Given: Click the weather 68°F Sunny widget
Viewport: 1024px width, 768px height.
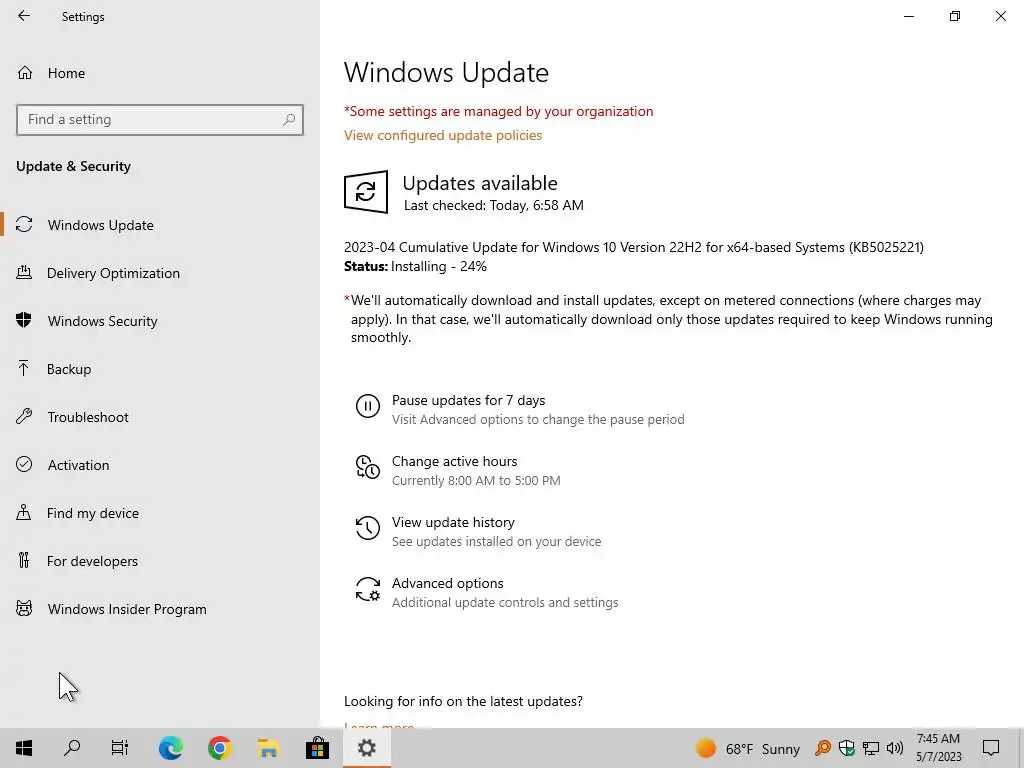Looking at the screenshot, I should point(747,748).
